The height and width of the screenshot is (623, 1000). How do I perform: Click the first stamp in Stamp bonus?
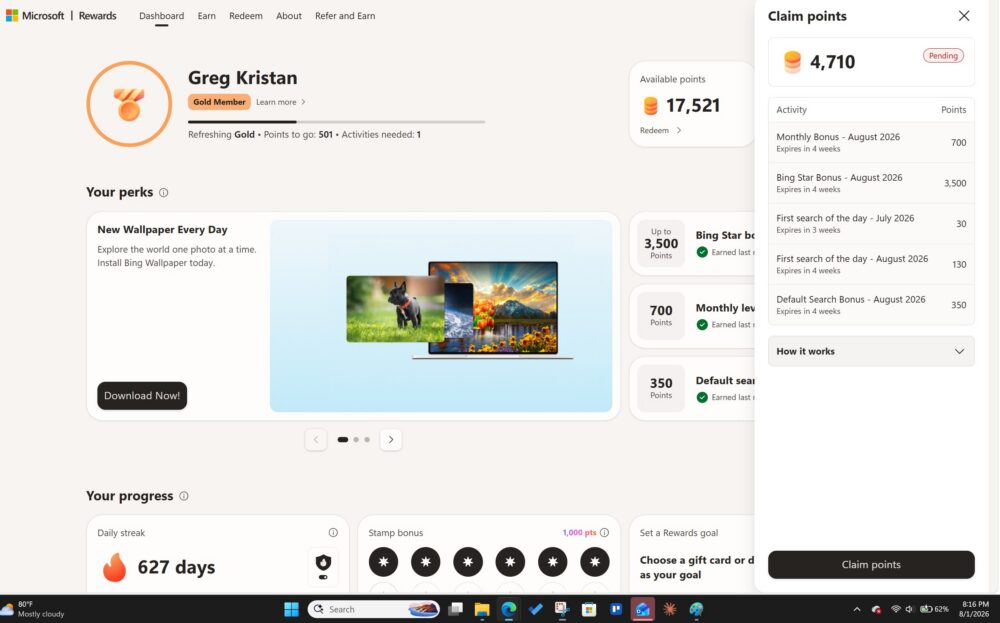point(383,562)
